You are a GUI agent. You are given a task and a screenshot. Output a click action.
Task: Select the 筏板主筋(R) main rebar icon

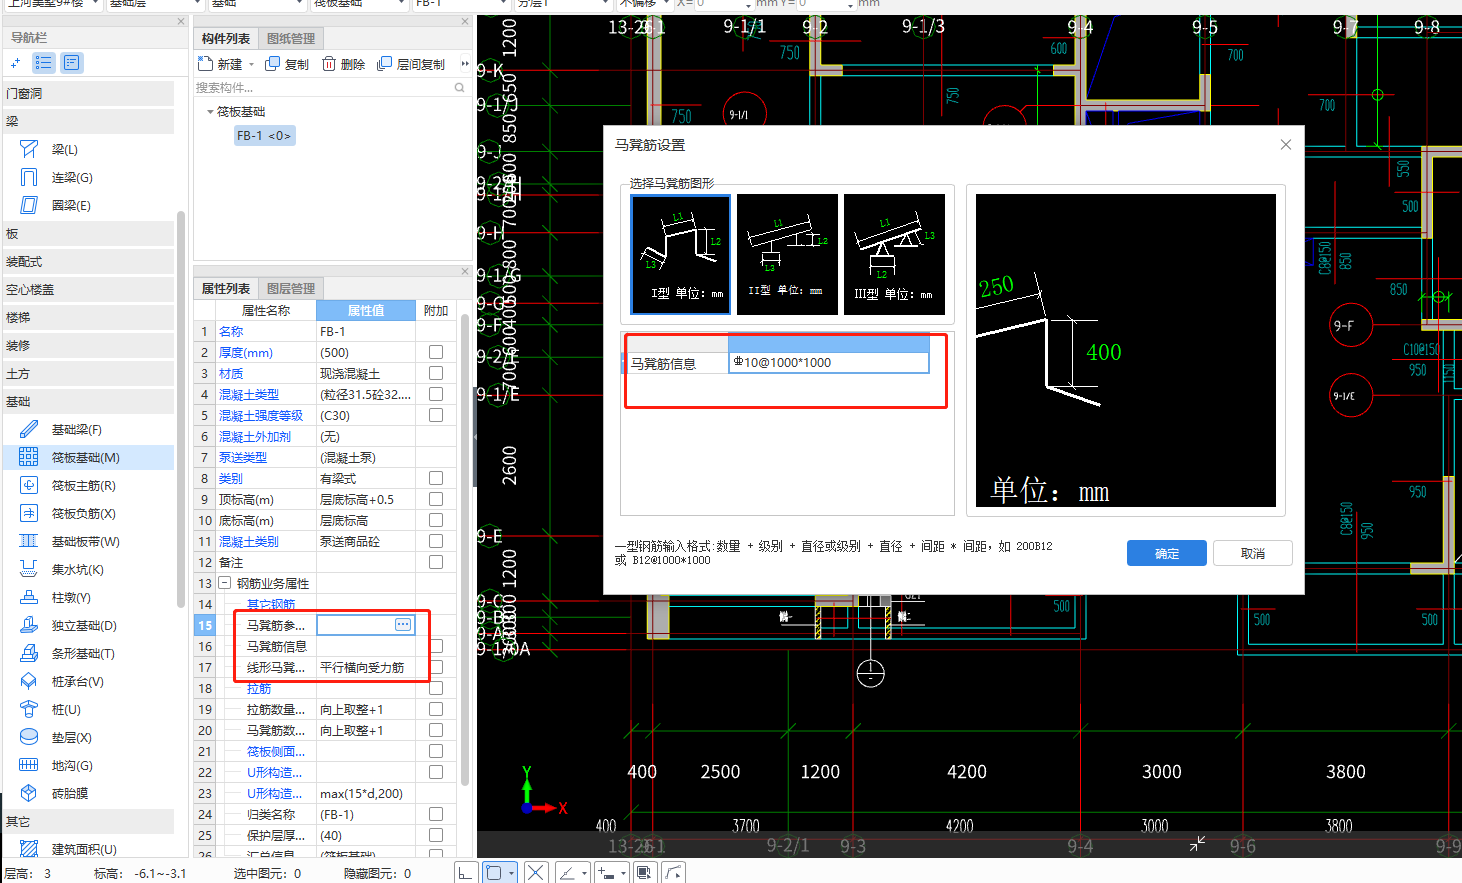pyautogui.click(x=29, y=485)
